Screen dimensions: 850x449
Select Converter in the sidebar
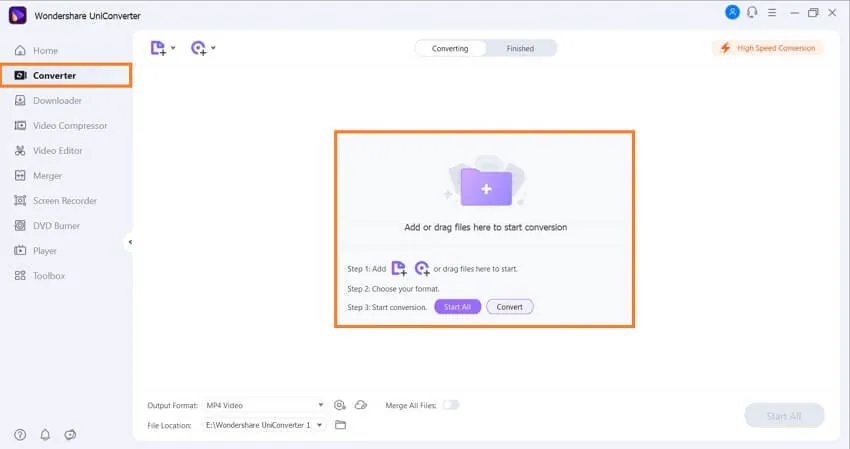(66, 75)
